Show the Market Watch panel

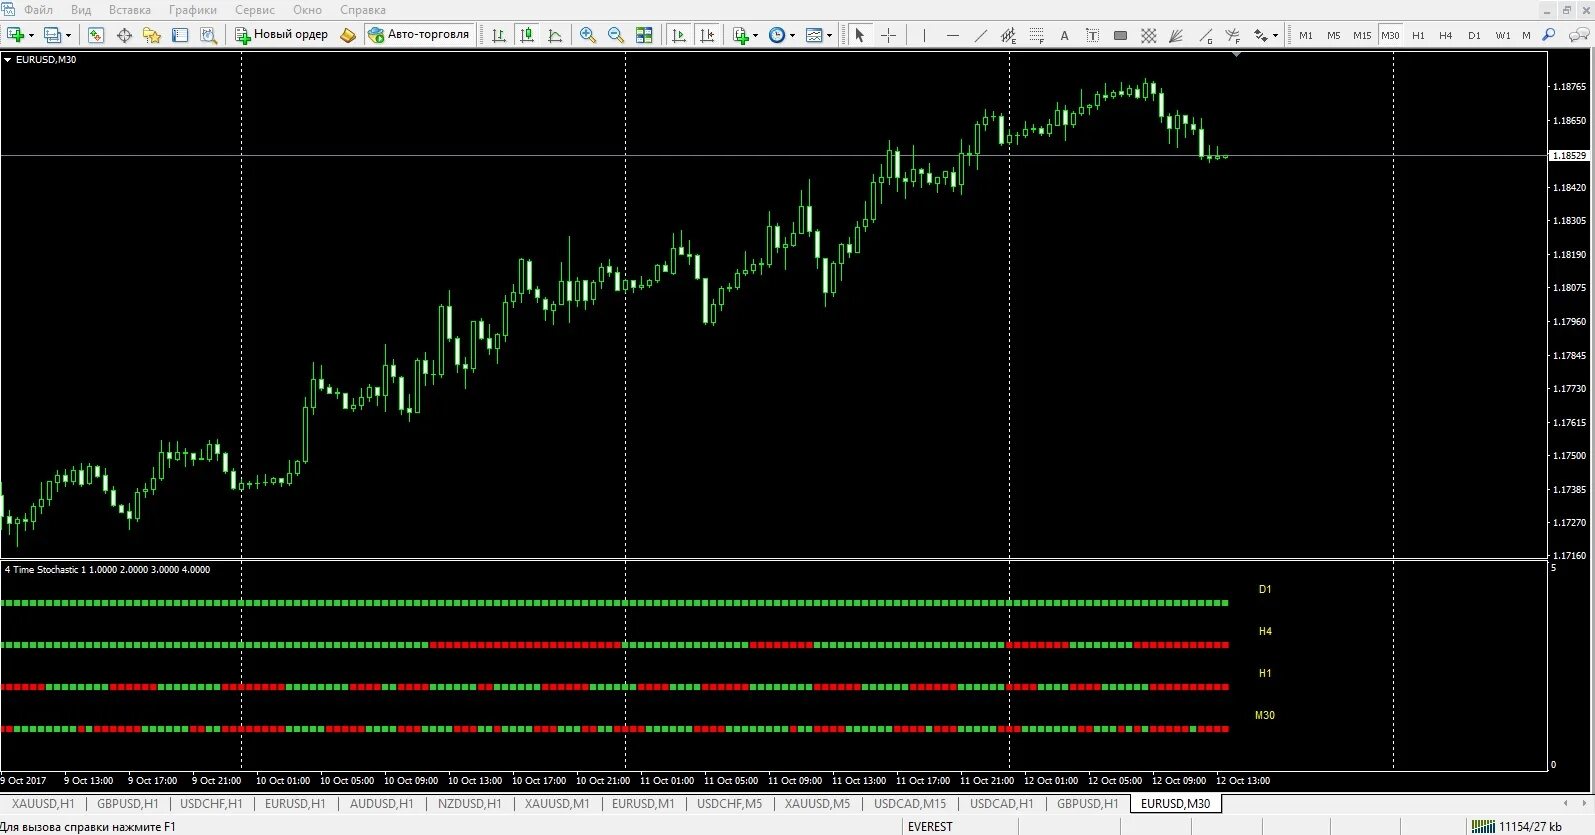96,35
